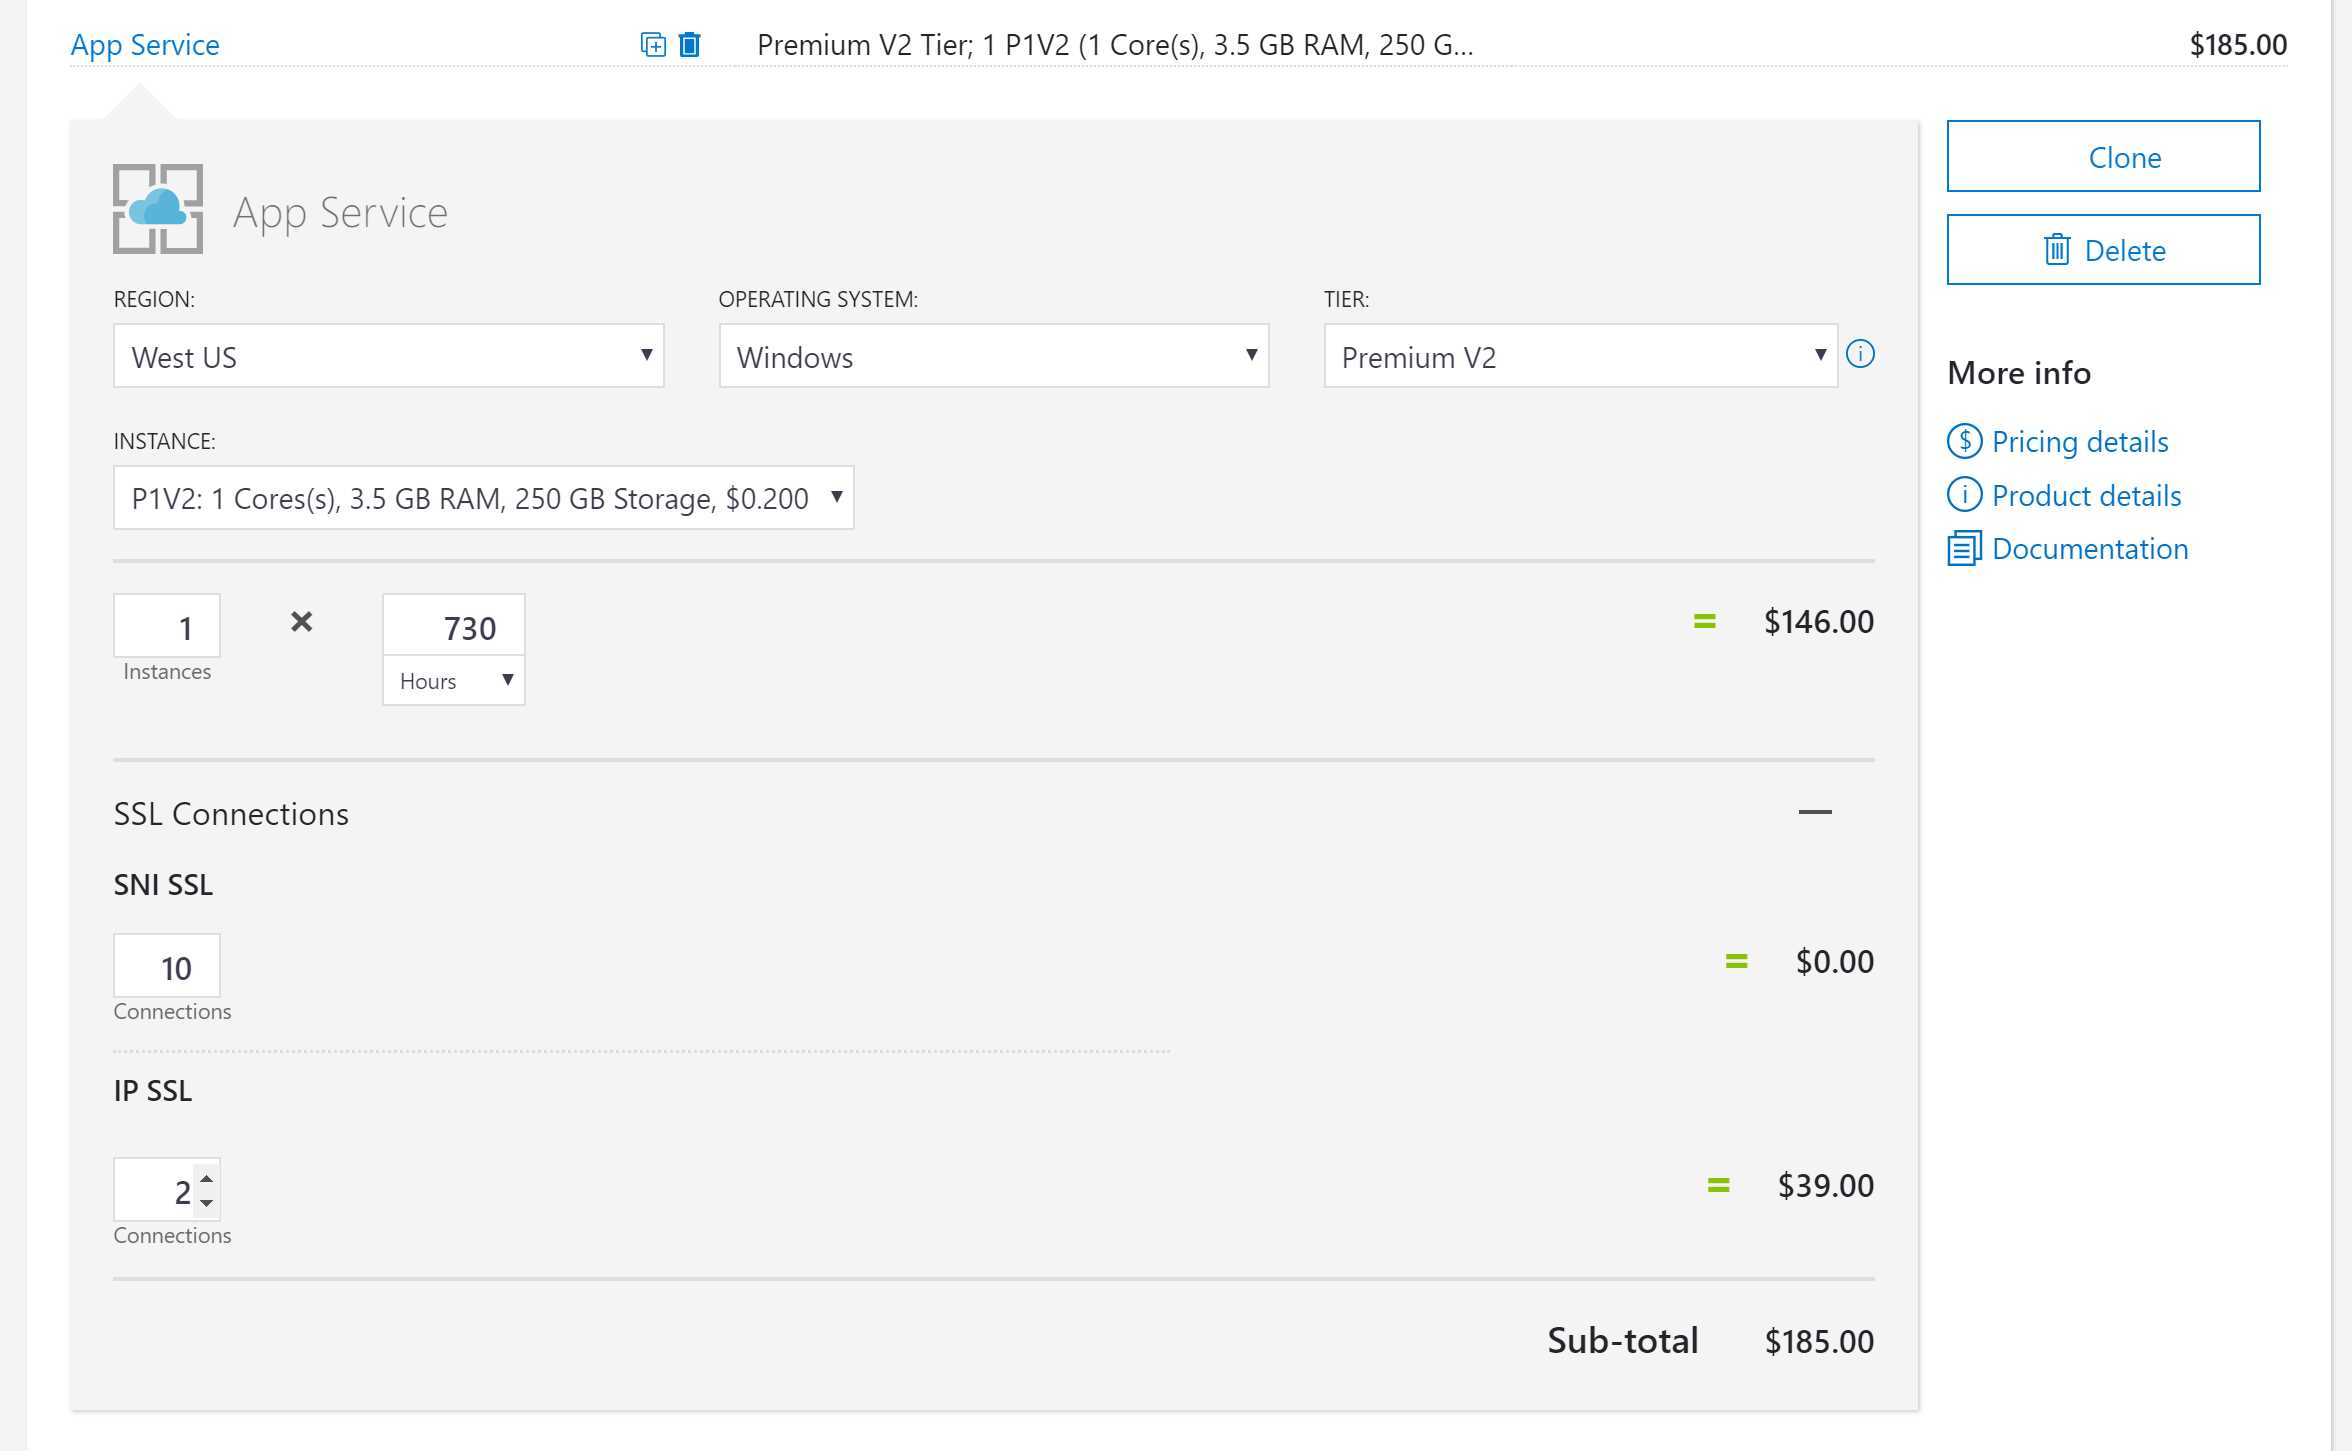This screenshot has height=1451, width=2352.
Task: Select the SNI SSL connections field showing 10
Action: pos(166,966)
